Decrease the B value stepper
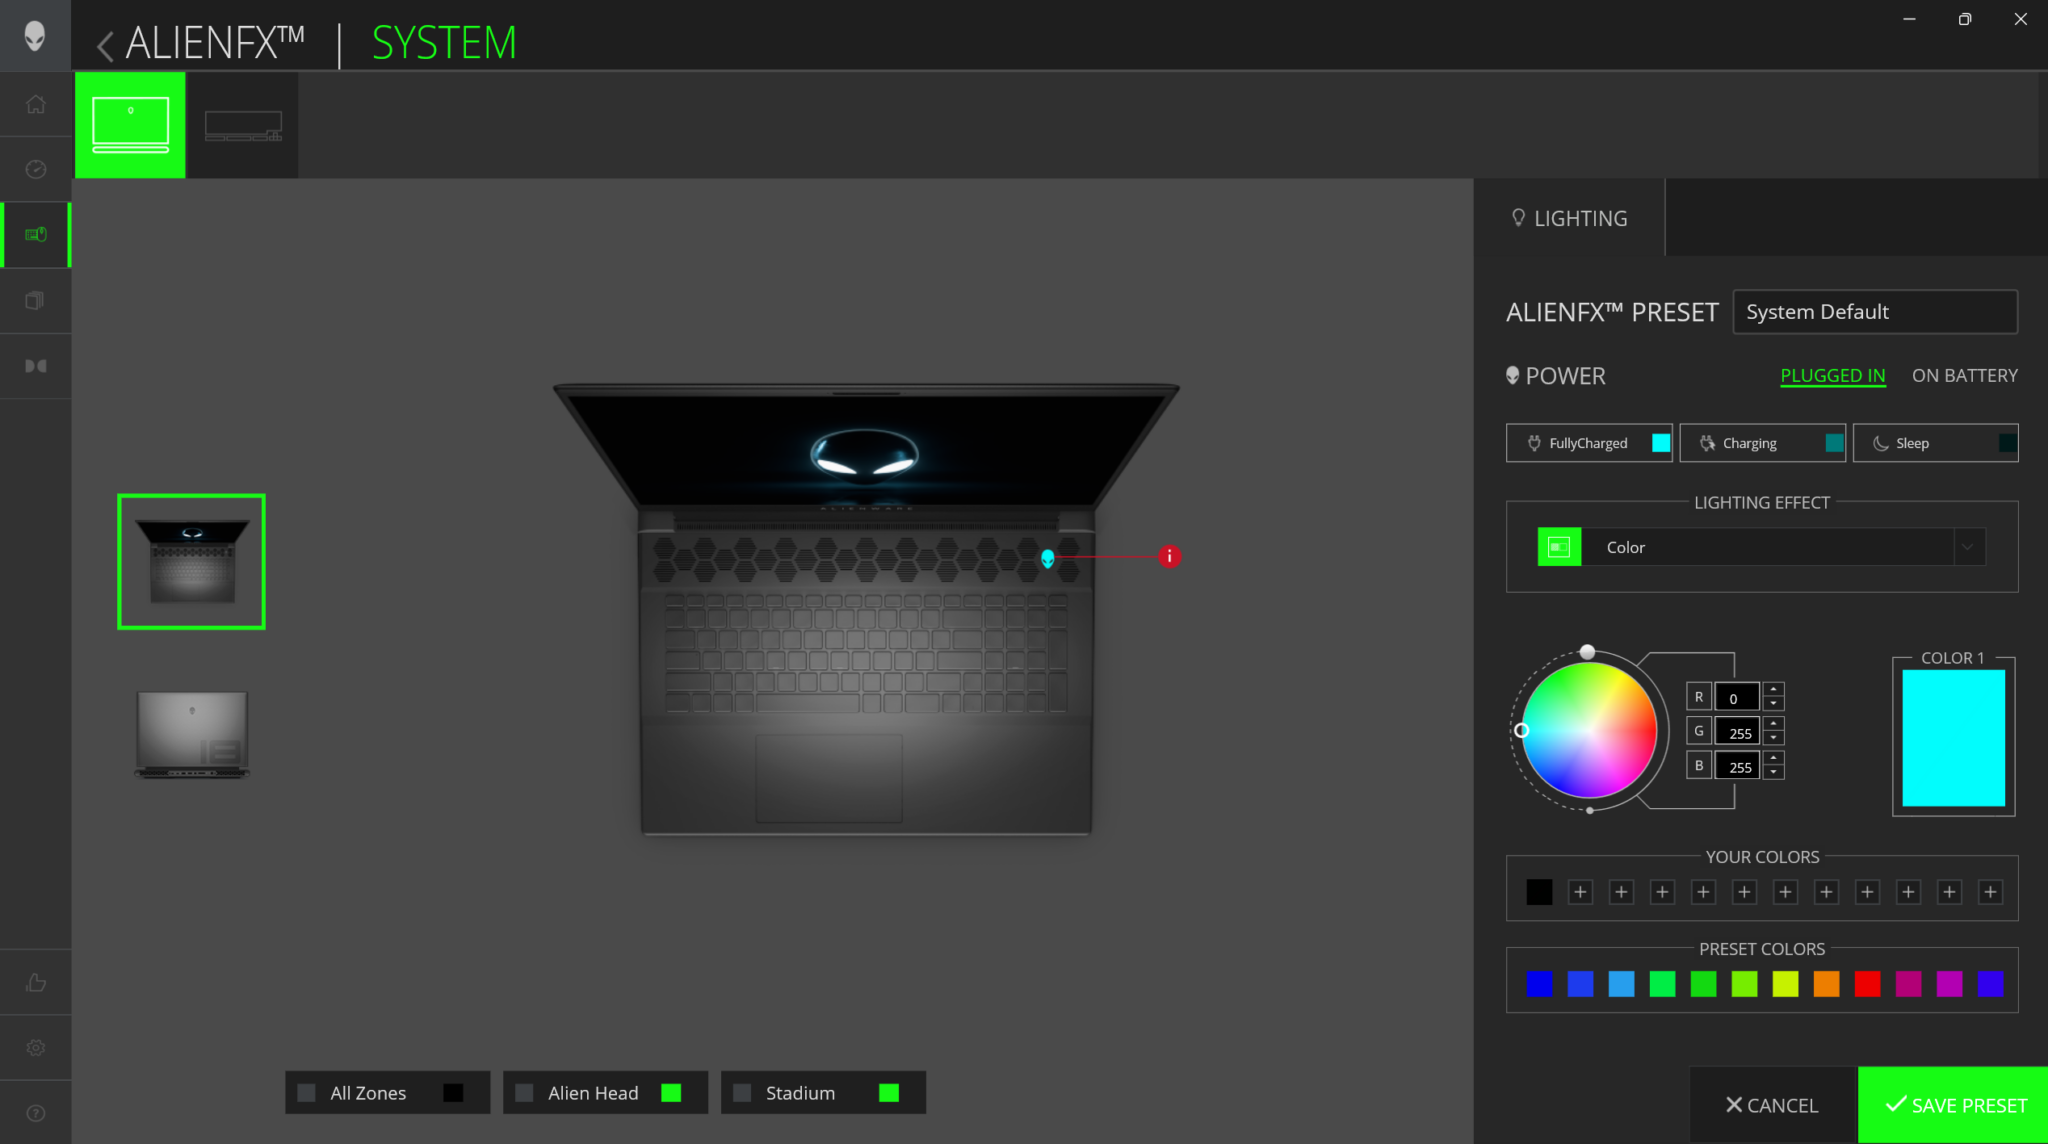Image resolution: width=2048 pixels, height=1144 pixels. (1773, 773)
